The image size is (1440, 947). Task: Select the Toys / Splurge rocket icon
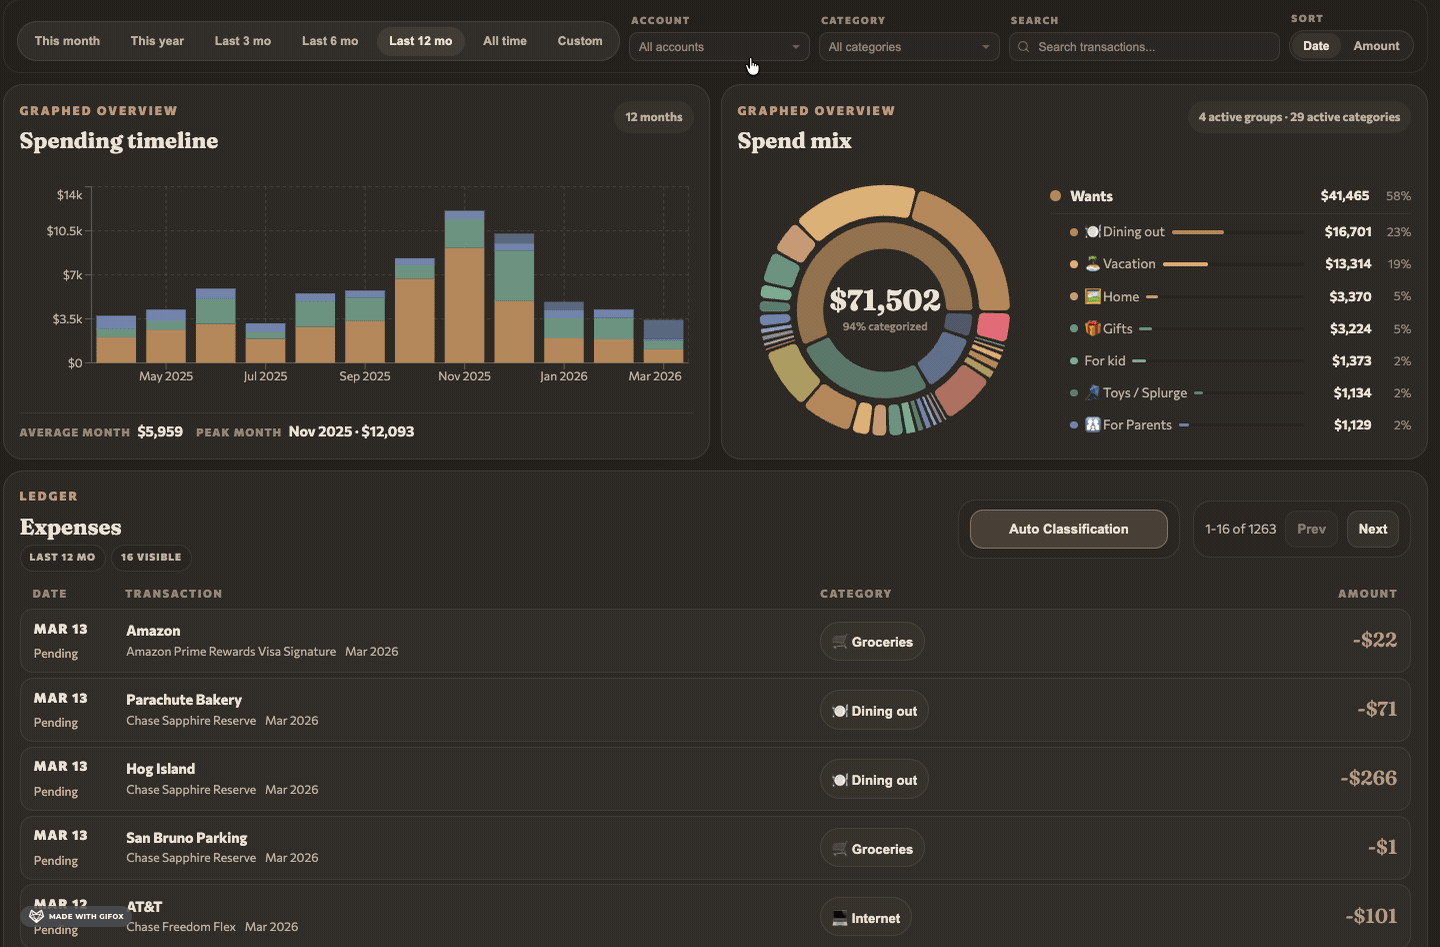pos(1091,392)
